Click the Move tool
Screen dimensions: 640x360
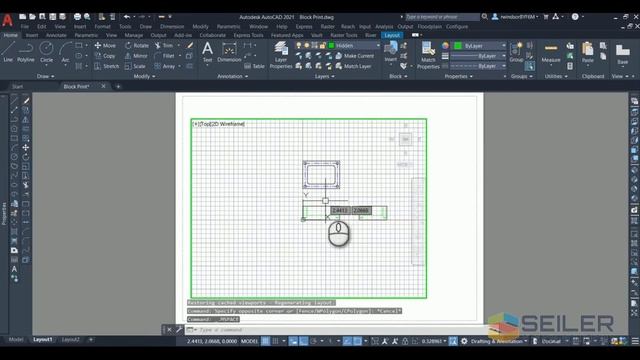click(x=105, y=46)
